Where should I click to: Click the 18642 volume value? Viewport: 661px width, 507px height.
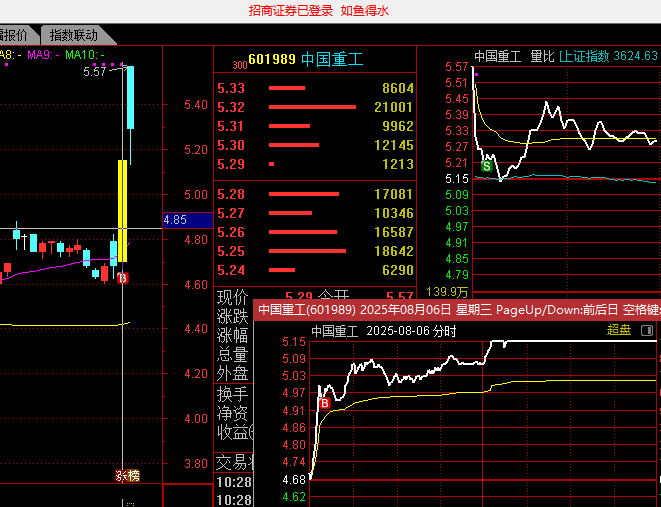click(393, 251)
